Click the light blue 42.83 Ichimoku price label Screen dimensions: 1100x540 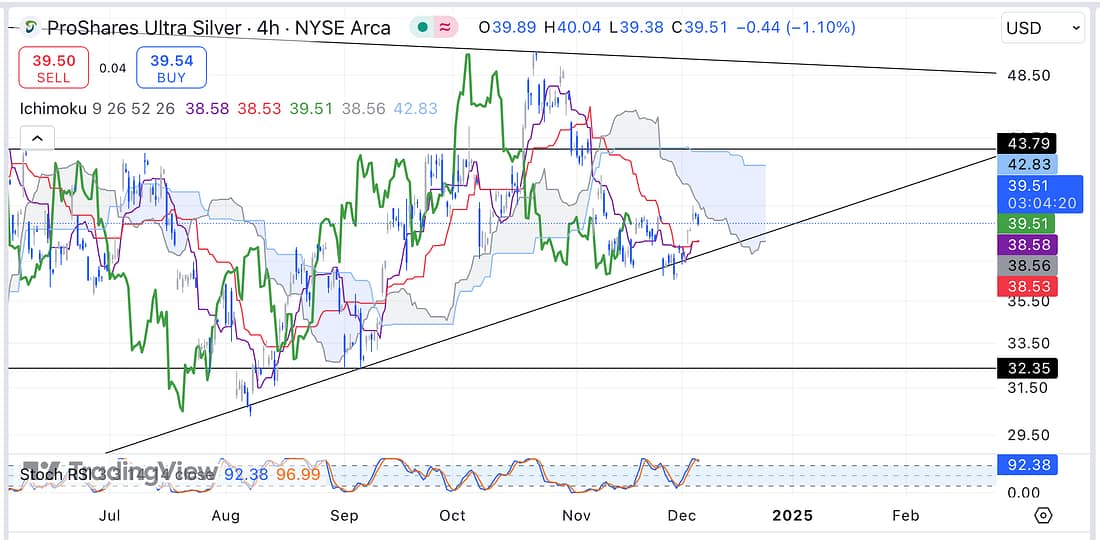click(1027, 164)
